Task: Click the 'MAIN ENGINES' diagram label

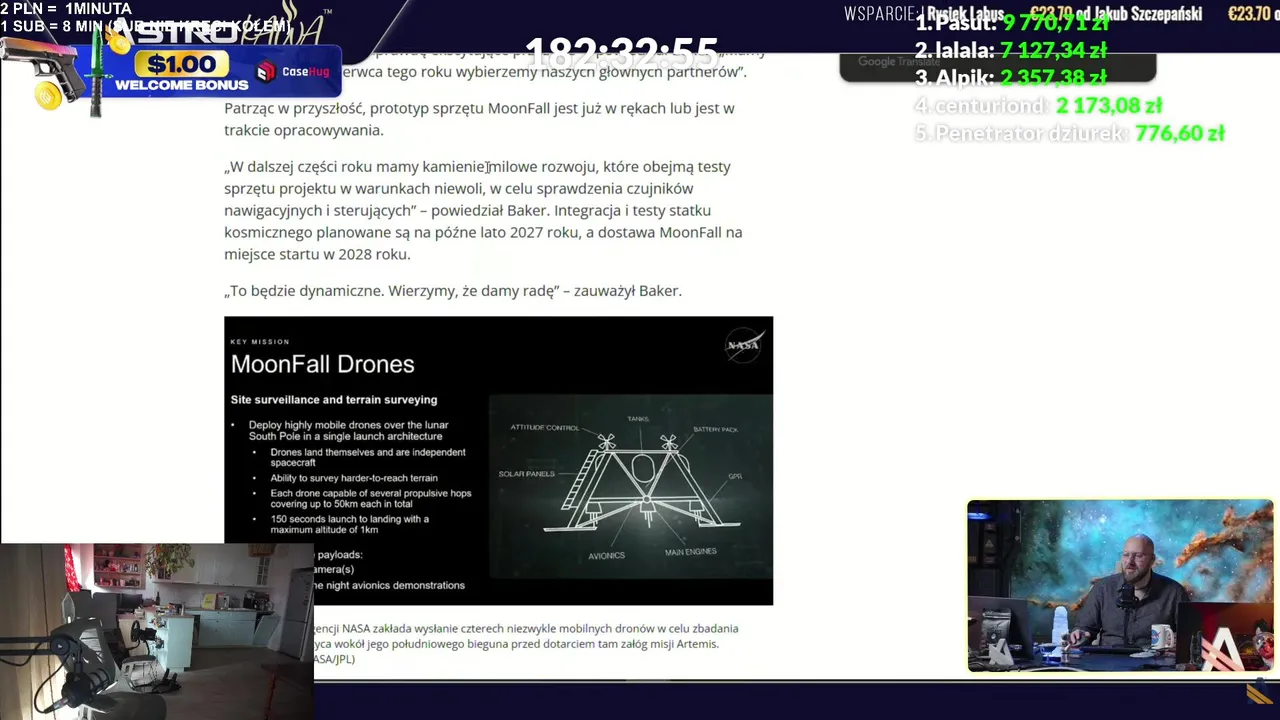Action: tap(691, 552)
